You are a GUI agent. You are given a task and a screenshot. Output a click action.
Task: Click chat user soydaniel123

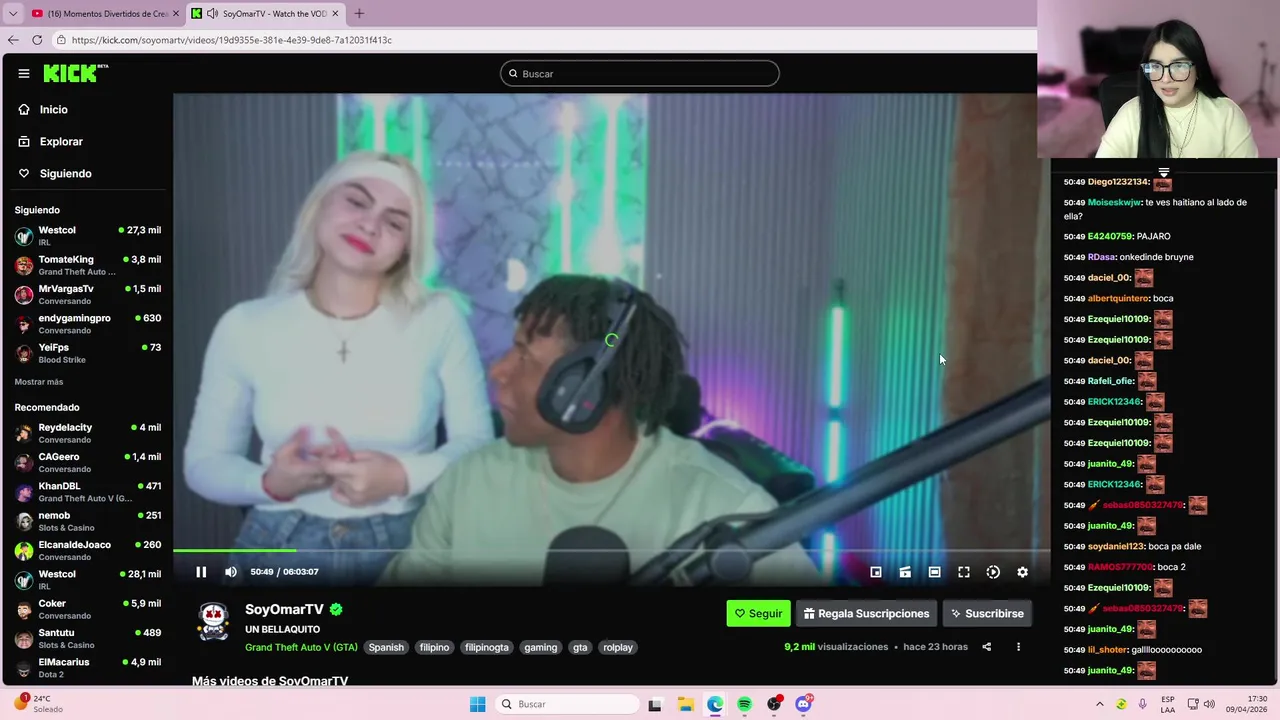point(1116,546)
